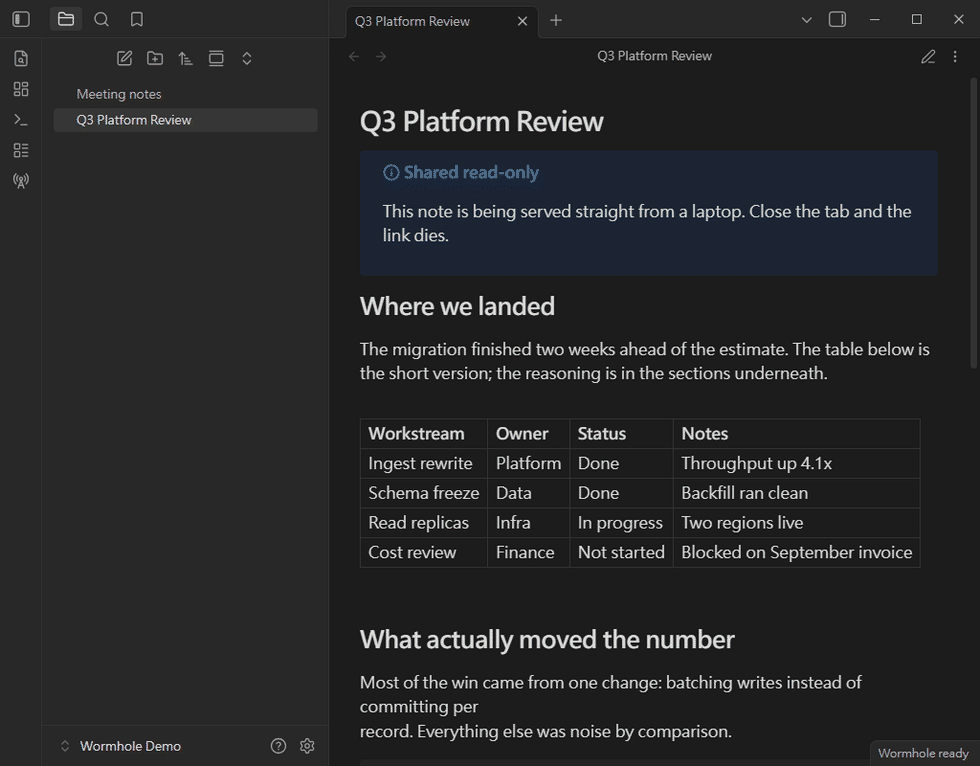Toggle the right sidebar panel icon
The height and width of the screenshot is (766, 980).
[838, 19]
